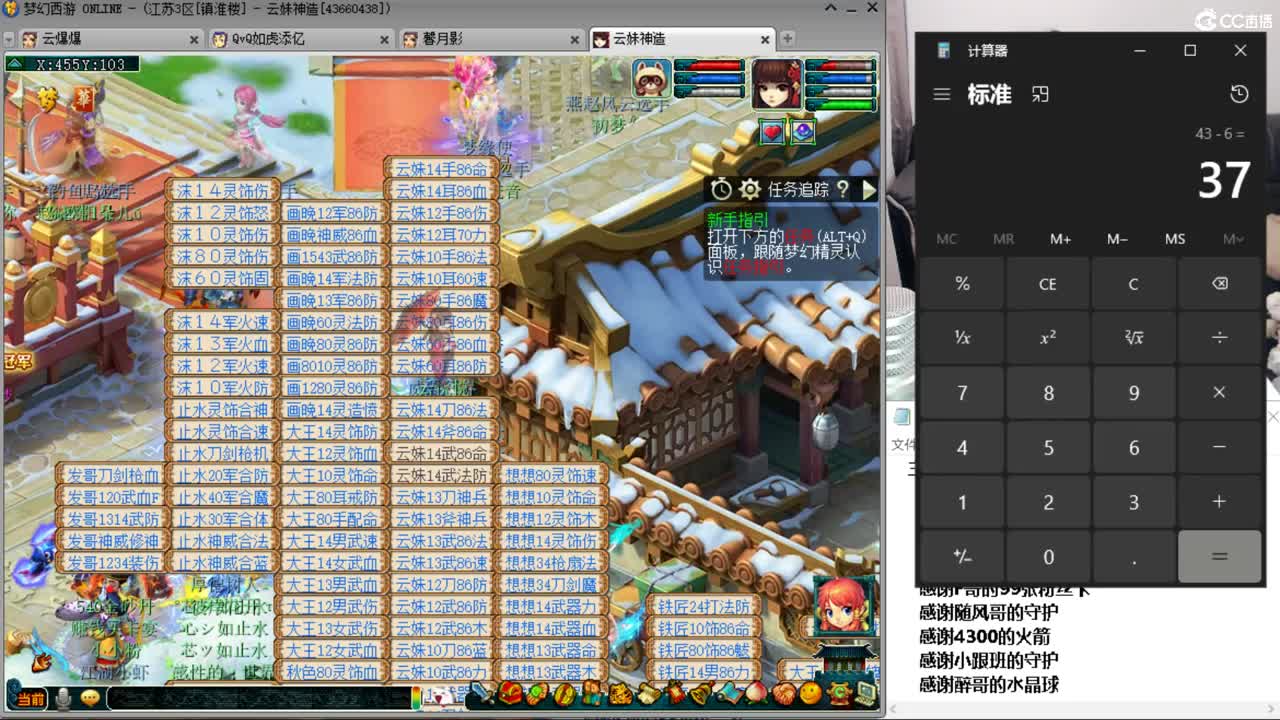Click calculator digit 0

point(1048,556)
